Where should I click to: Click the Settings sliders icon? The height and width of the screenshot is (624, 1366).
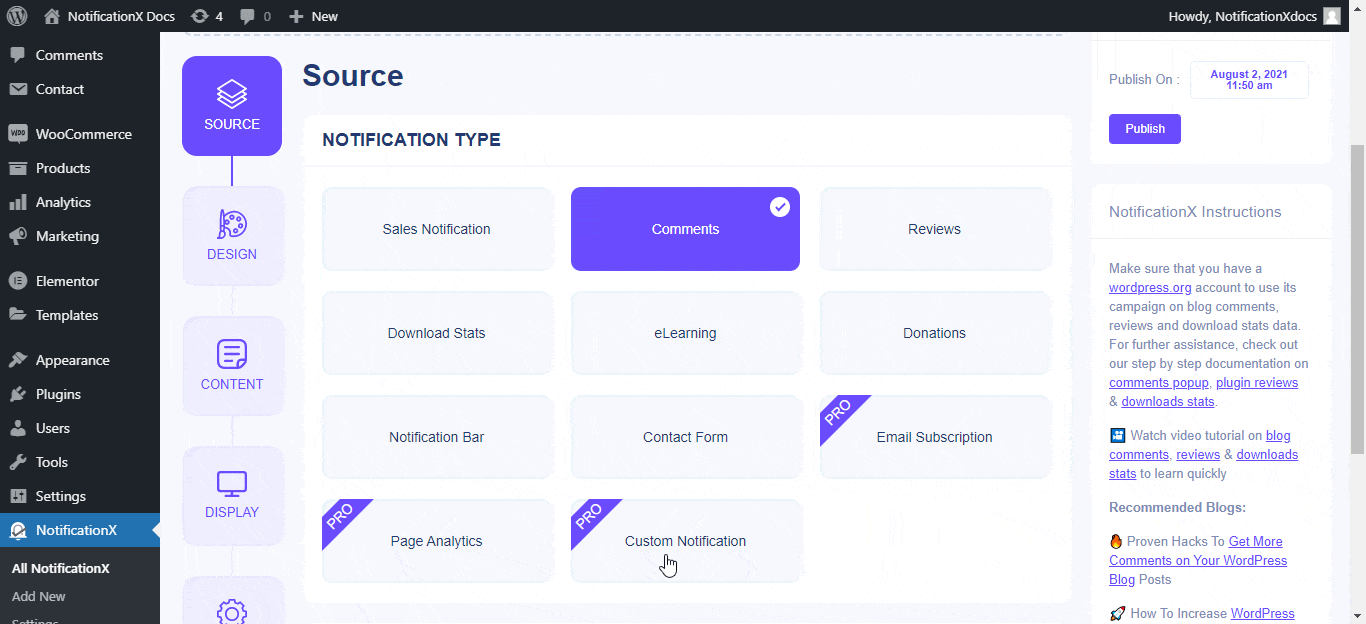click(17, 496)
